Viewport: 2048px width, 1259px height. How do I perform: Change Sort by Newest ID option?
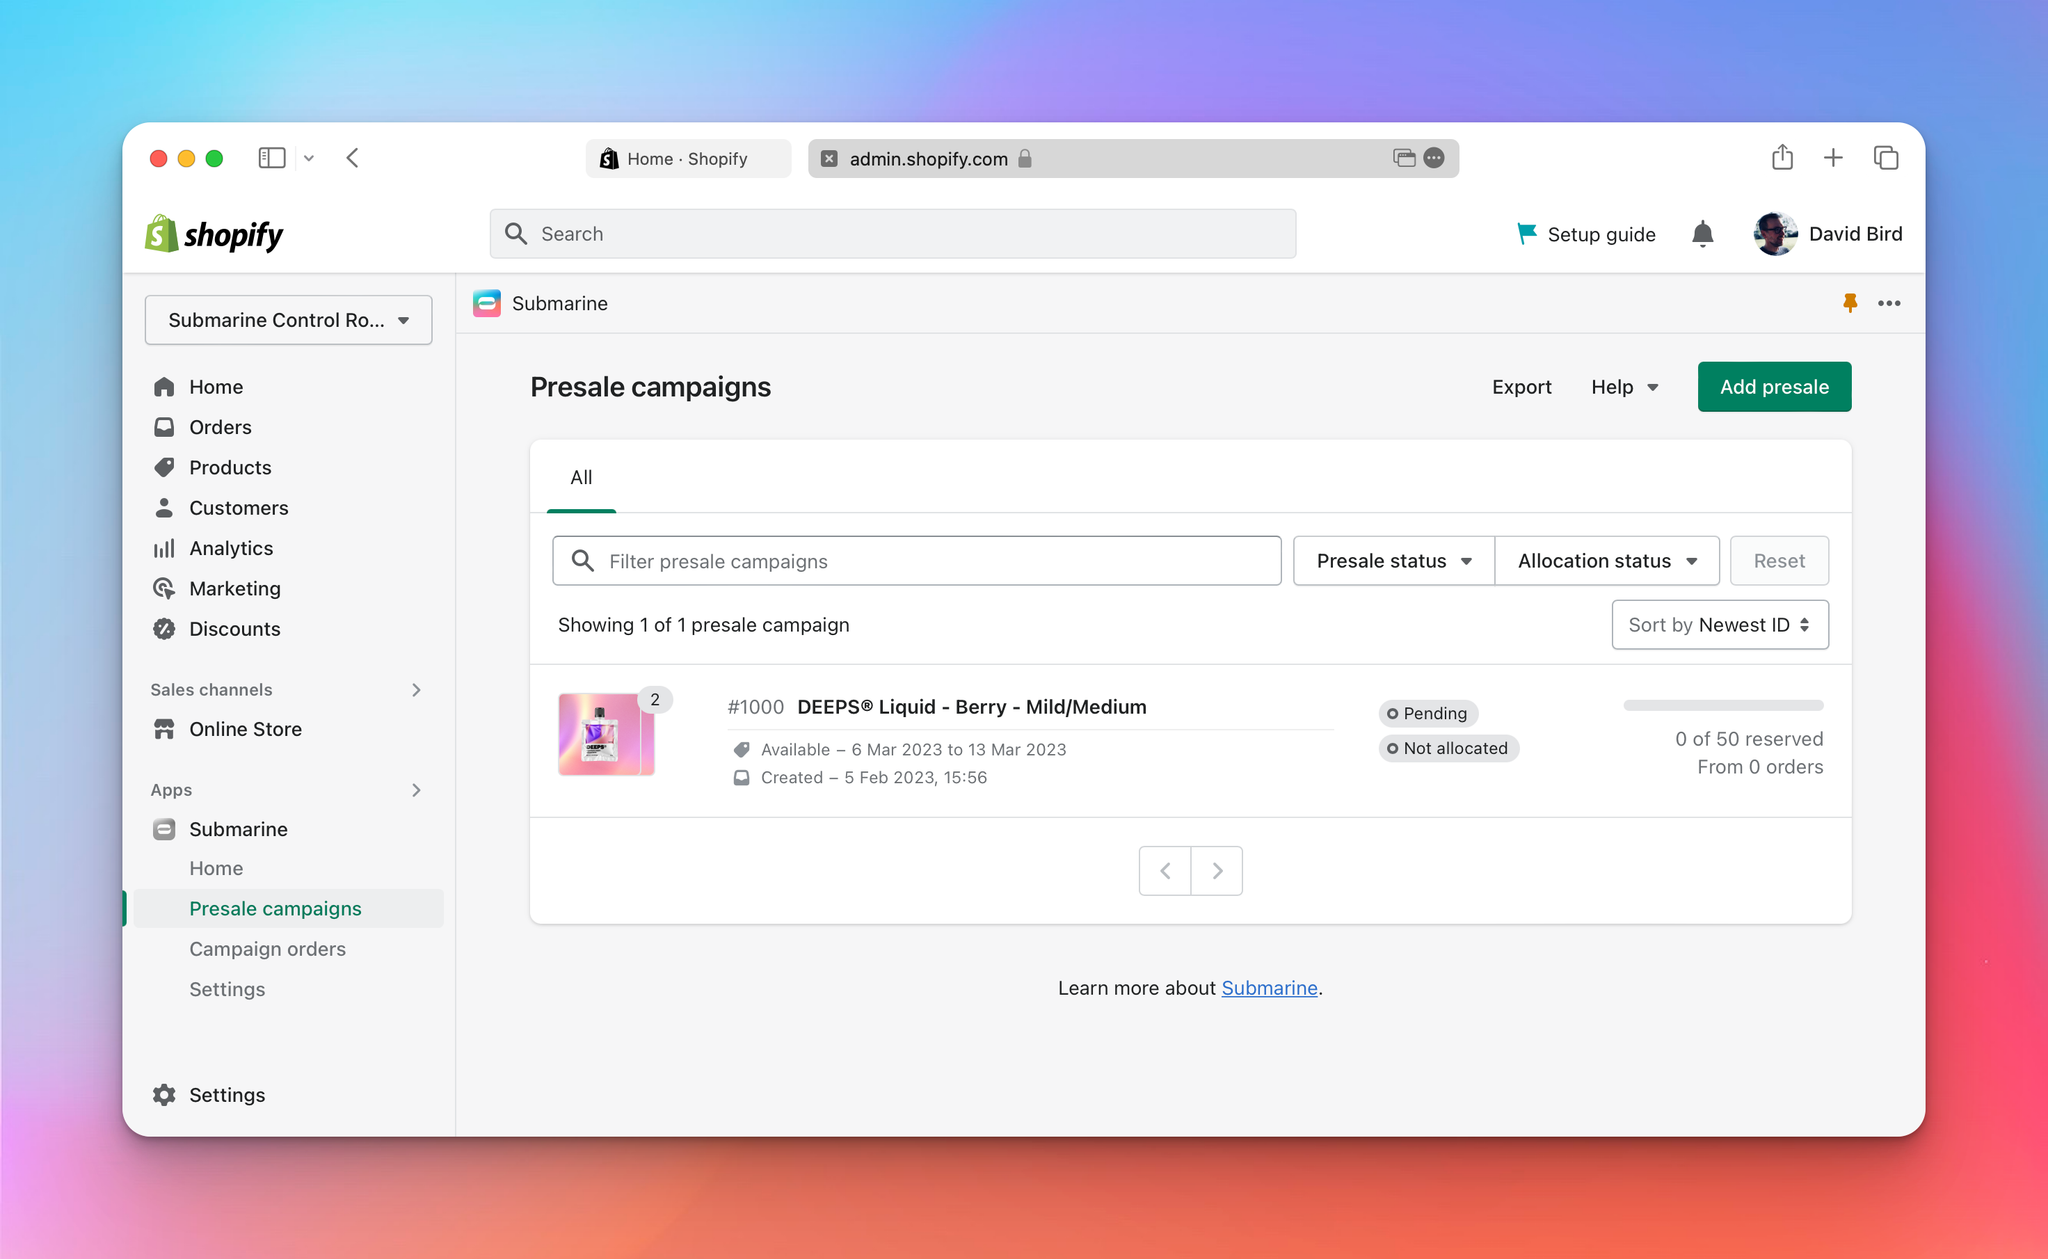(x=1719, y=625)
